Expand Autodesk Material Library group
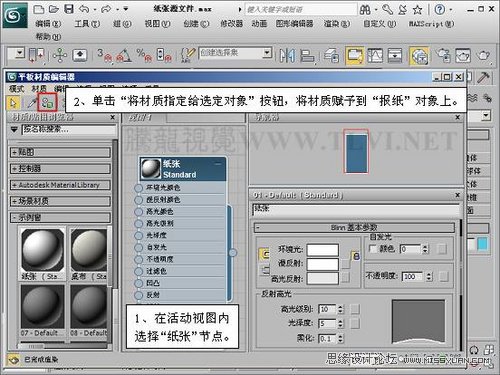Screen dimensions: 500x375 pyautogui.click(x=60, y=185)
